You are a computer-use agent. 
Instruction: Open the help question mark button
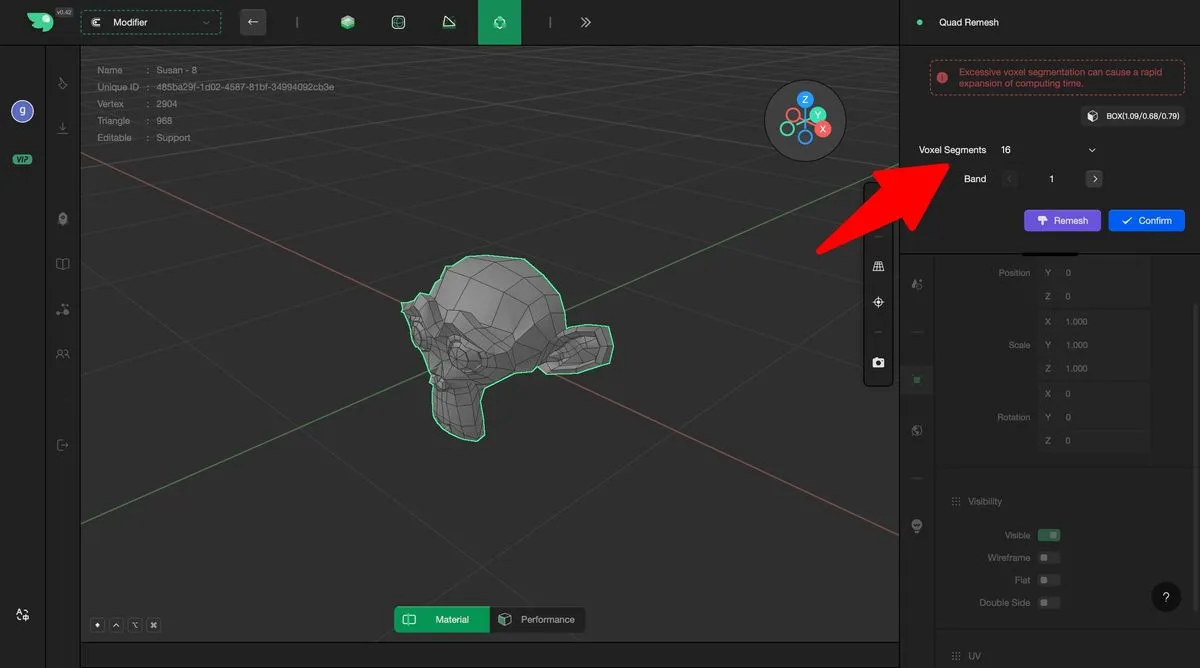[1165, 597]
